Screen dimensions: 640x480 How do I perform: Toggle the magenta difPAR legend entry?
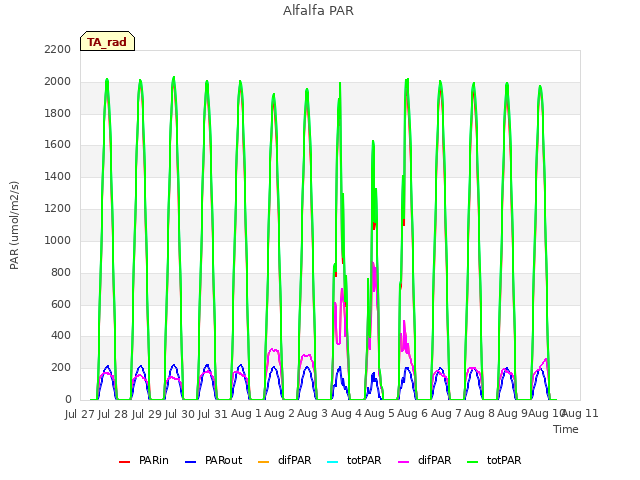424,460
